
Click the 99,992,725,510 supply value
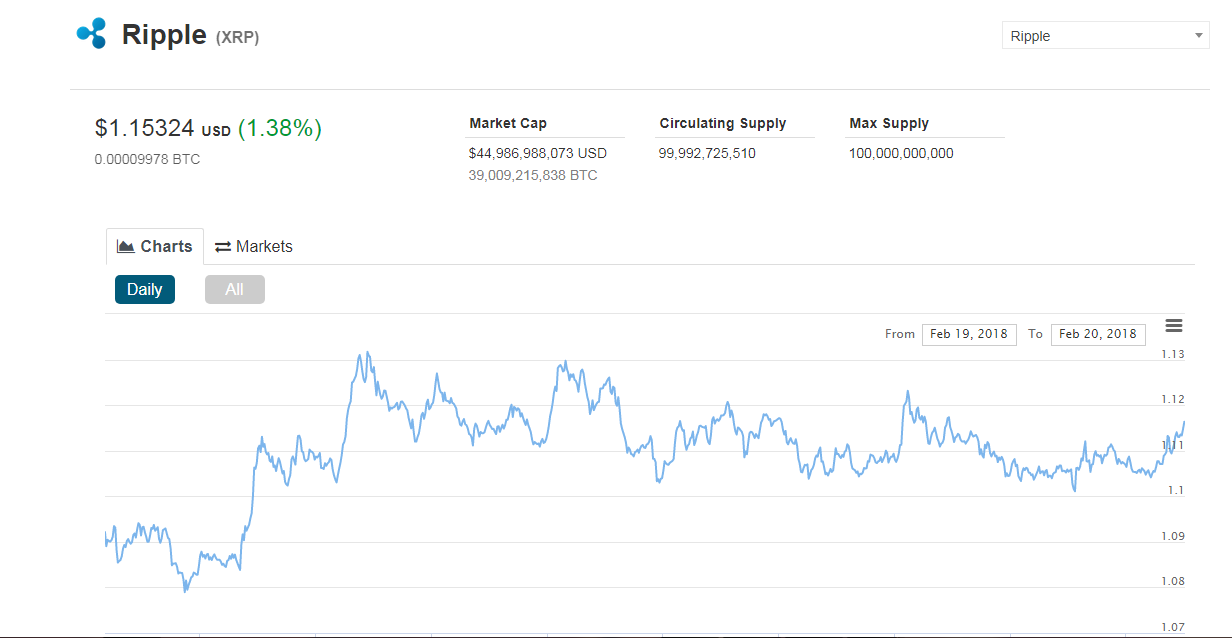point(707,153)
